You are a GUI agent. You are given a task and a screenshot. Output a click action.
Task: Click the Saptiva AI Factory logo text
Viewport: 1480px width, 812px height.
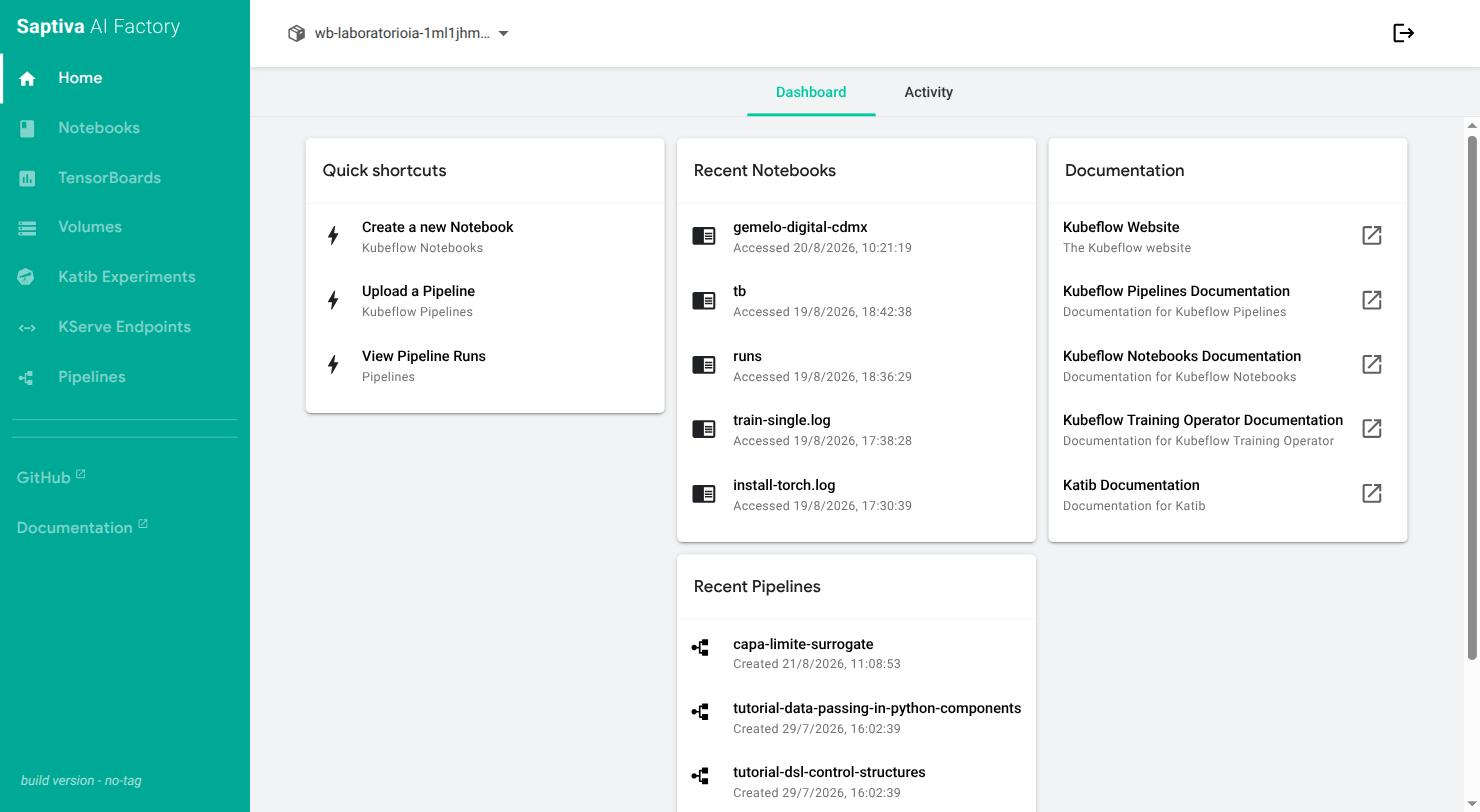pyautogui.click(x=98, y=27)
